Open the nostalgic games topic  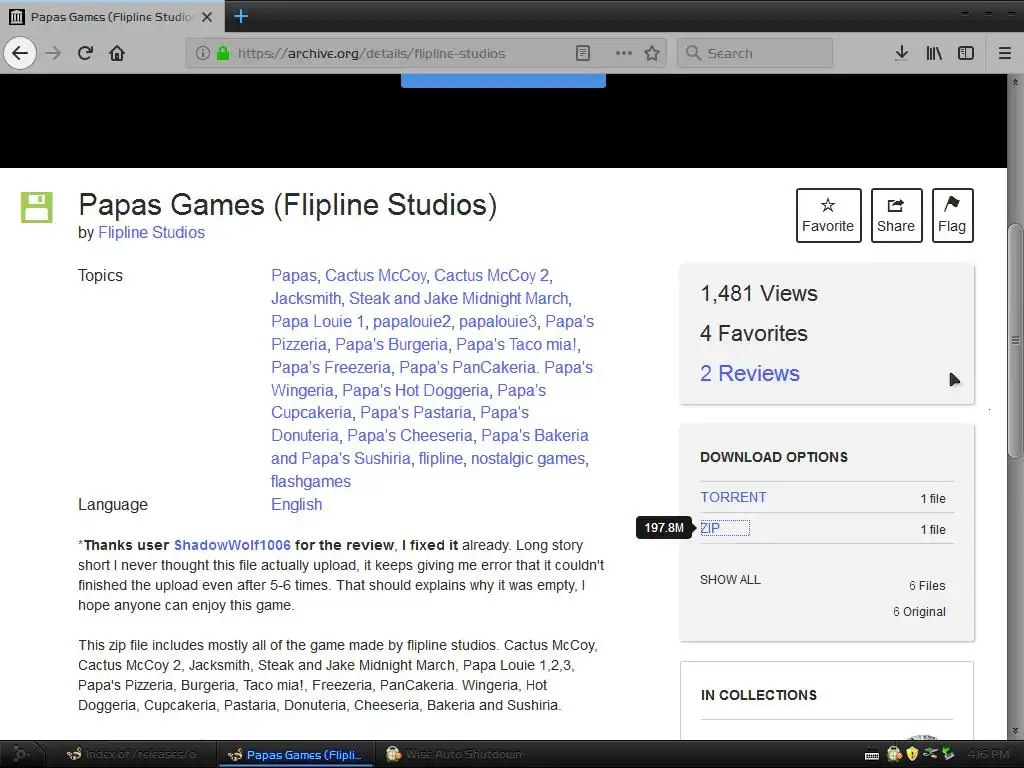(528, 458)
